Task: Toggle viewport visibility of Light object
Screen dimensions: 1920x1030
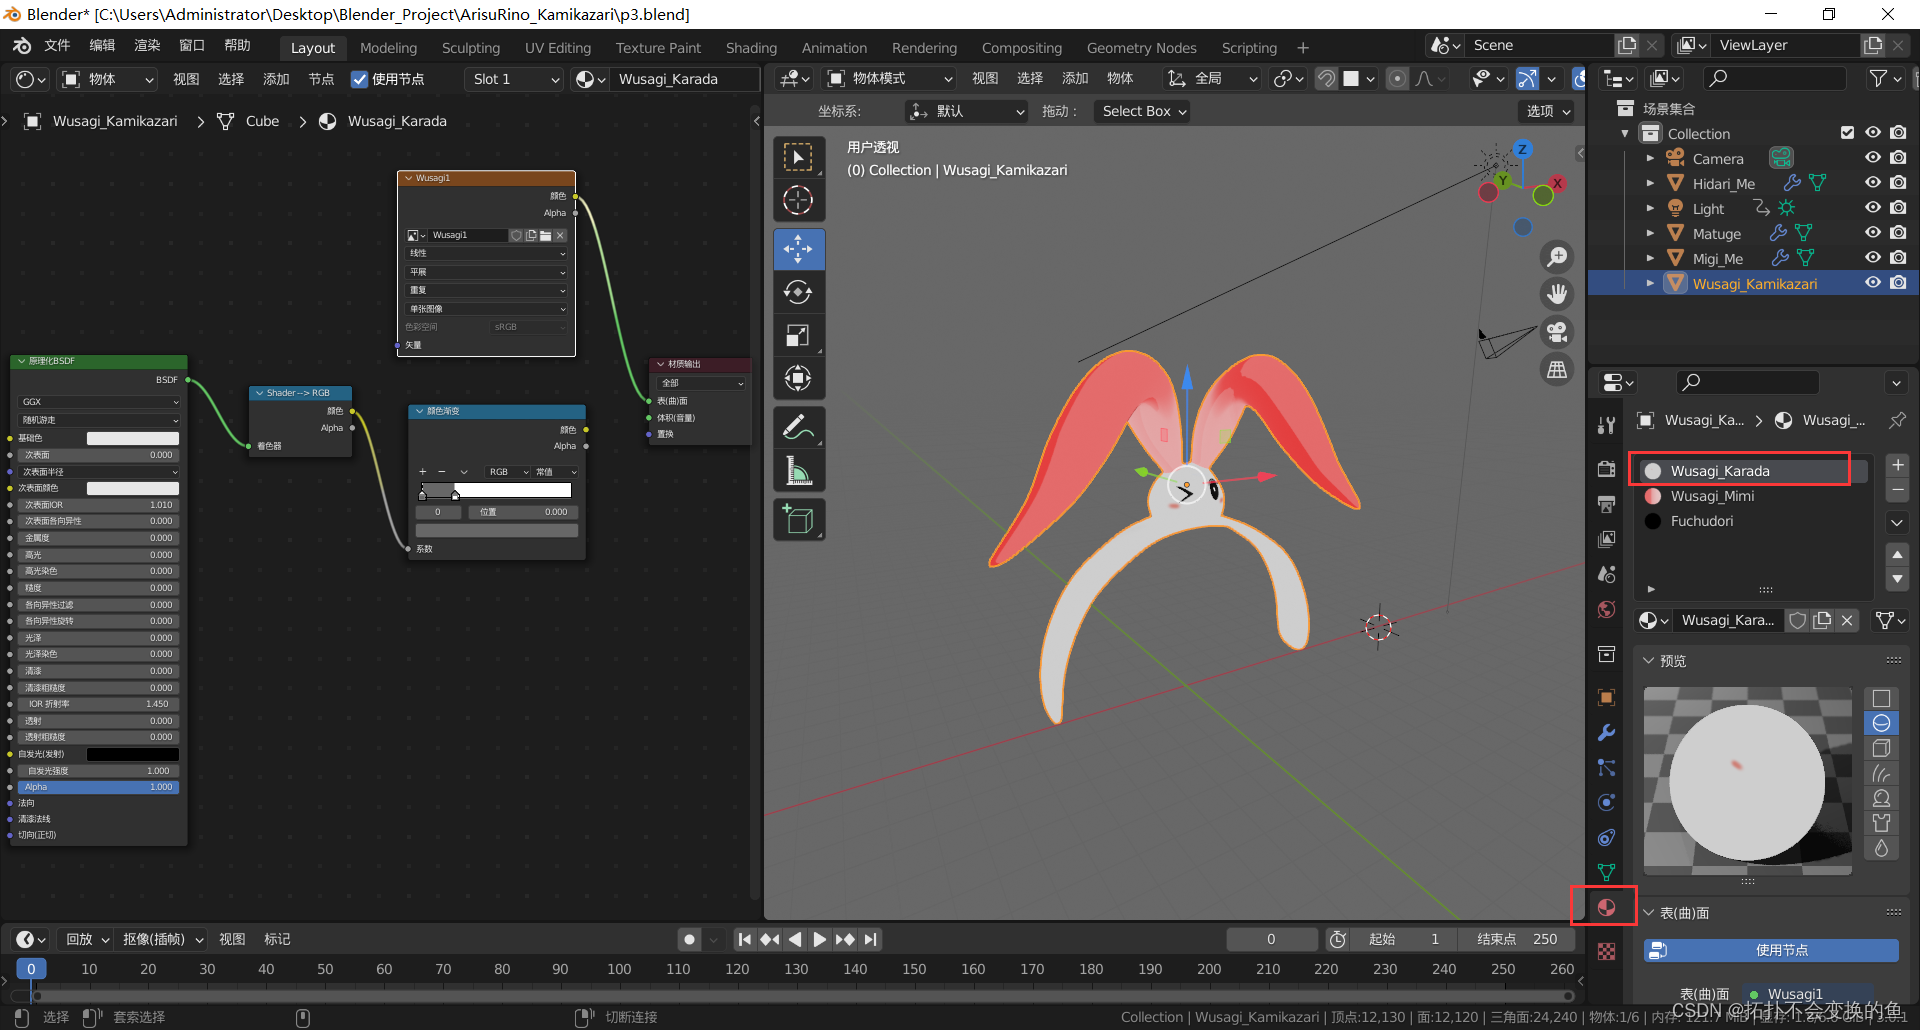Action: tap(1873, 208)
